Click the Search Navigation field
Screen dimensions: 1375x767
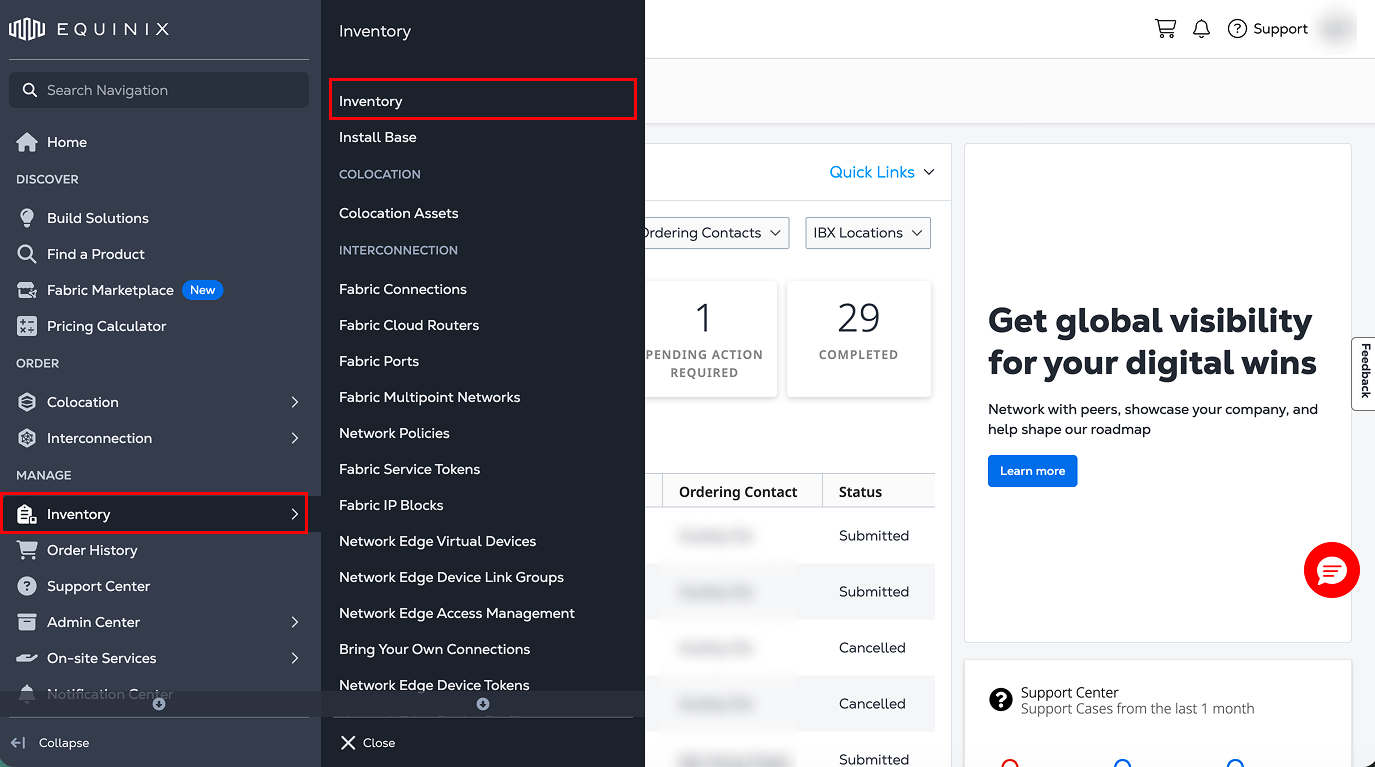coord(159,90)
